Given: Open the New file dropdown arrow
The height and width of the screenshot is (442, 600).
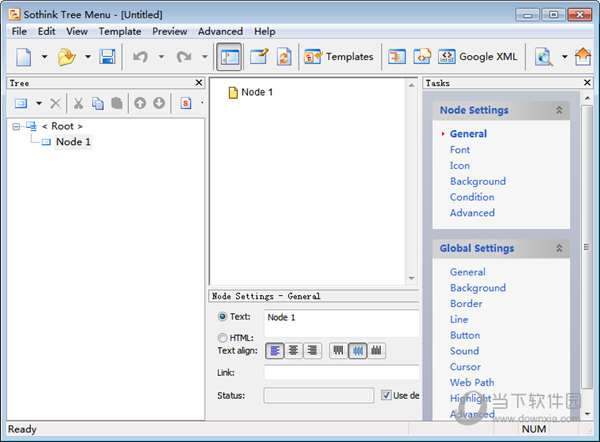Looking at the screenshot, I should point(44,57).
